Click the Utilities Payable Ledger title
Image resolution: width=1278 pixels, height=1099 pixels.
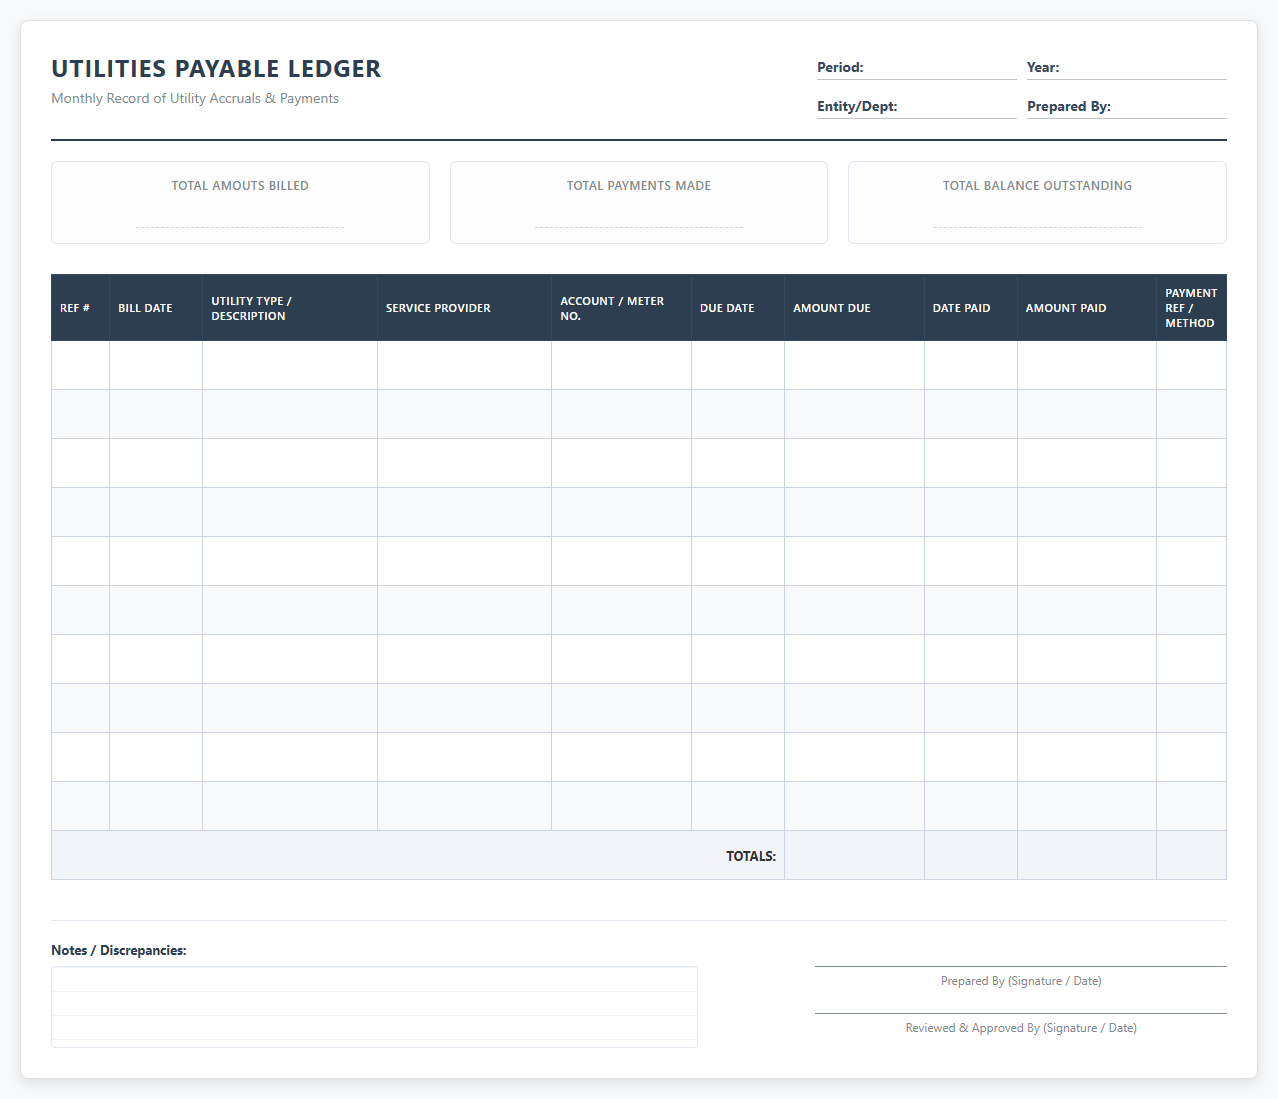pos(216,69)
